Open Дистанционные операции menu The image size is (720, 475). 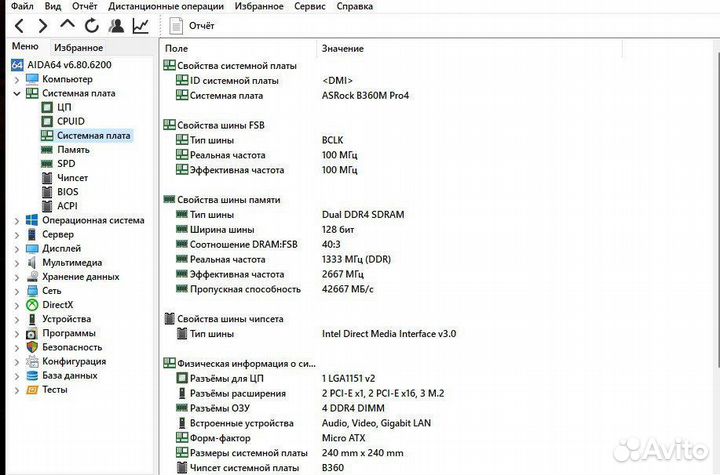tap(166, 6)
